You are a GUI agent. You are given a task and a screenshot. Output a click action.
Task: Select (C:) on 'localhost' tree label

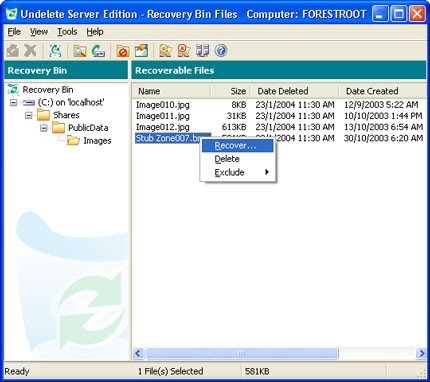tap(71, 102)
